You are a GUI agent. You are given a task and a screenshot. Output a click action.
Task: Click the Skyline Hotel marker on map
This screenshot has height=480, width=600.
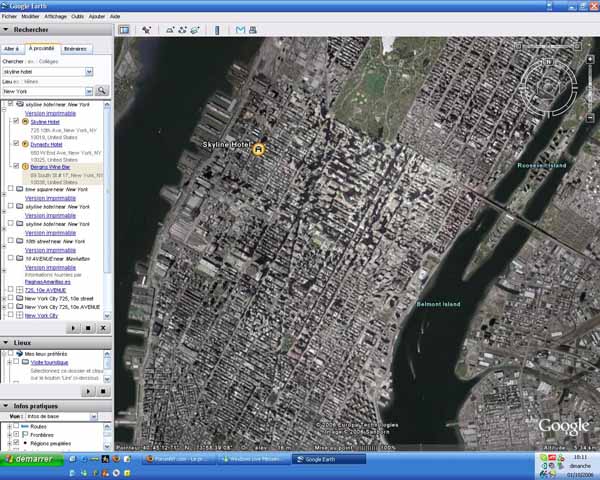(258, 149)
